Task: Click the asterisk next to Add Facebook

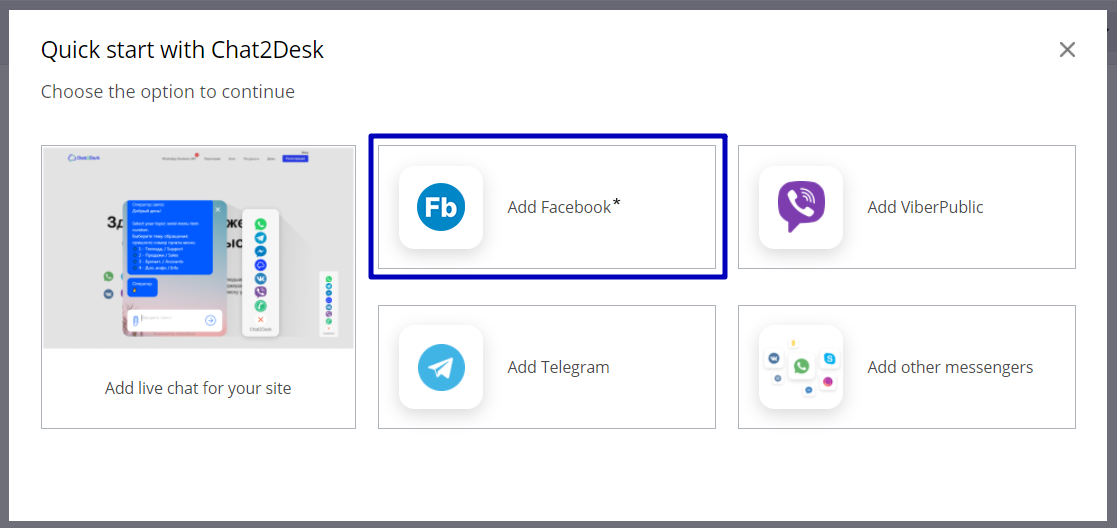Action: click(617, 204)
